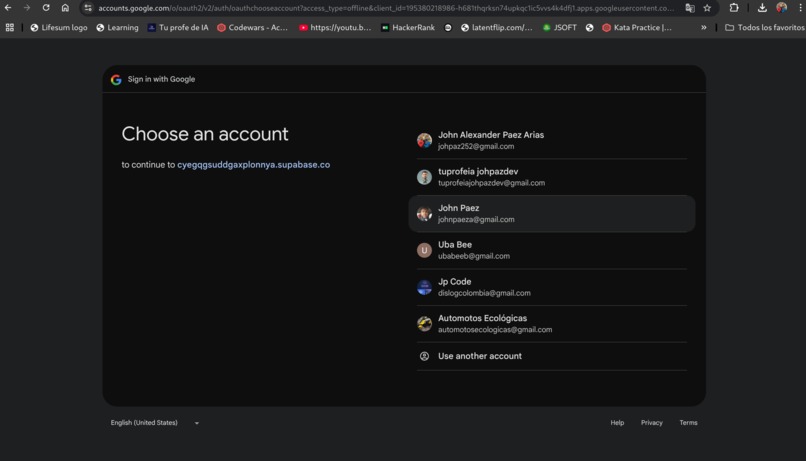Open the Codewars bookmark
Image resolution: width=806 pixels, height=461 pixels.
click(252, 28)
